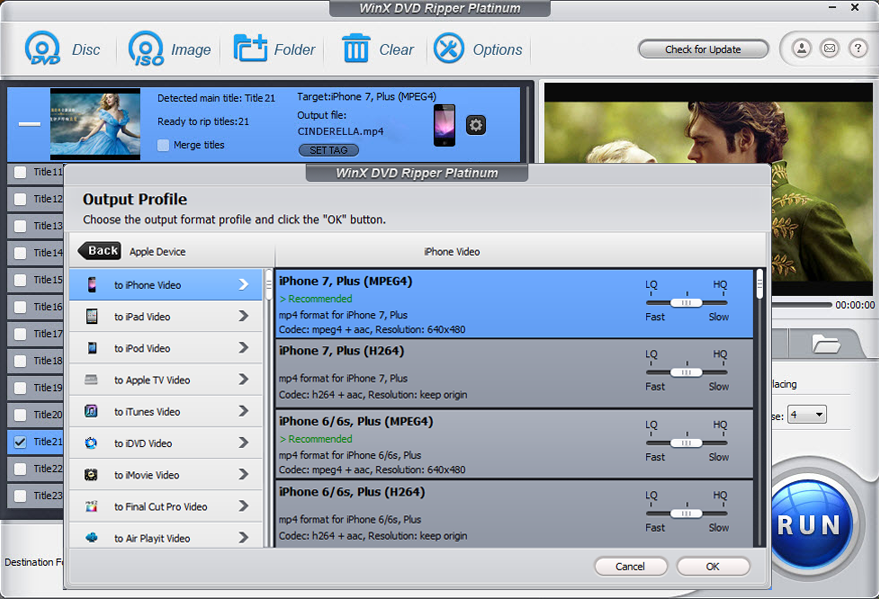Expand to iPad Video arrow
This screenshot has height=599, width=879.
pos(243,316)
